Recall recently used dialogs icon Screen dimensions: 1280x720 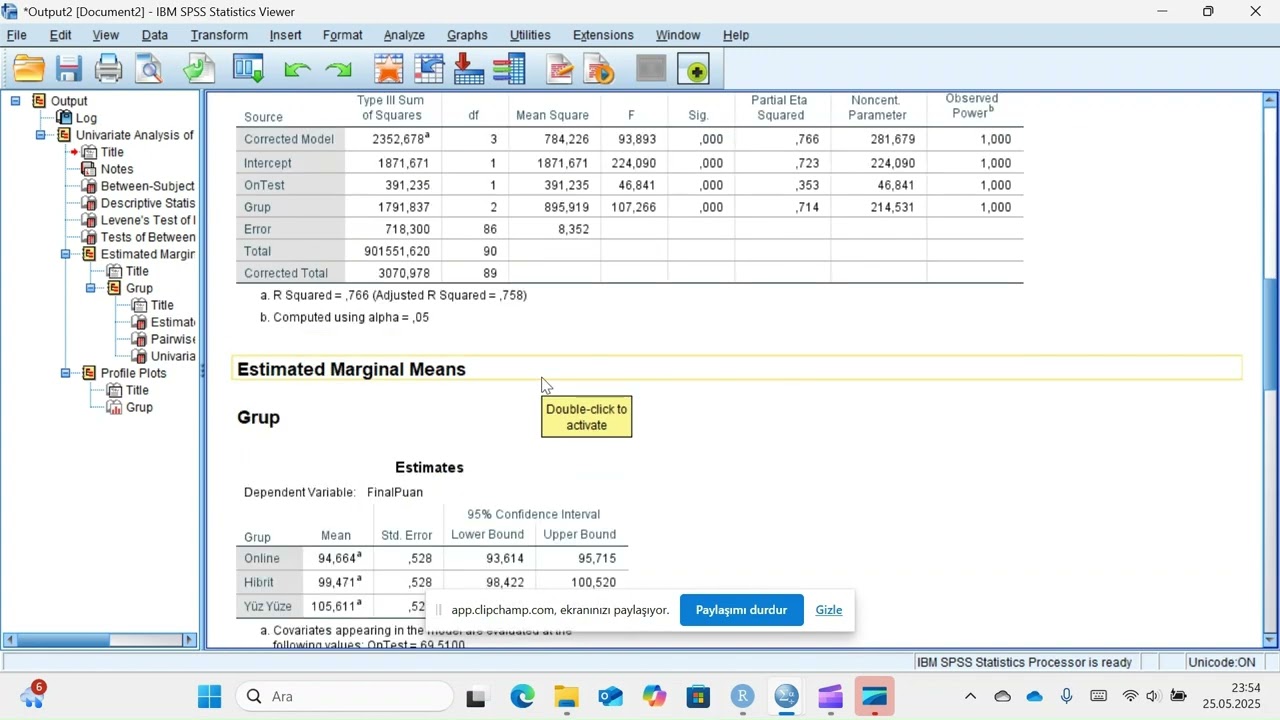tap(248, 69)
